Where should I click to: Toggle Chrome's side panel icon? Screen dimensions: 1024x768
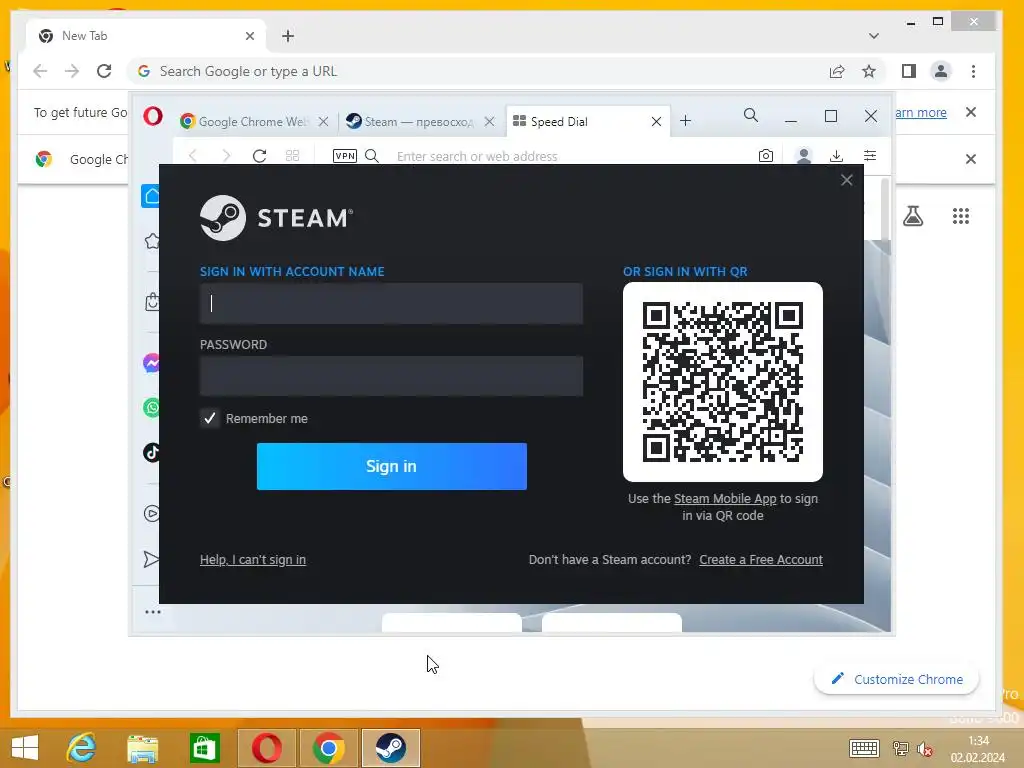point(908,71)
